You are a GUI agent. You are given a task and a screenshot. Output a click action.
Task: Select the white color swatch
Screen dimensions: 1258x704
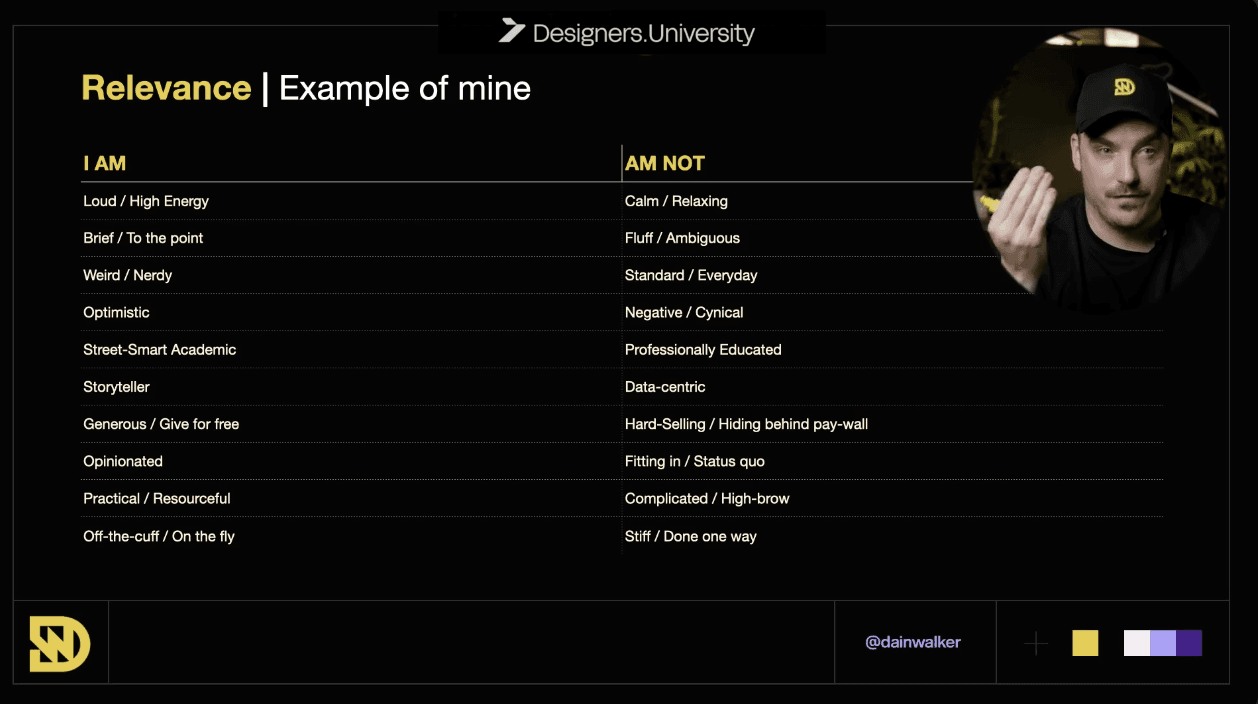[1137, 643]
